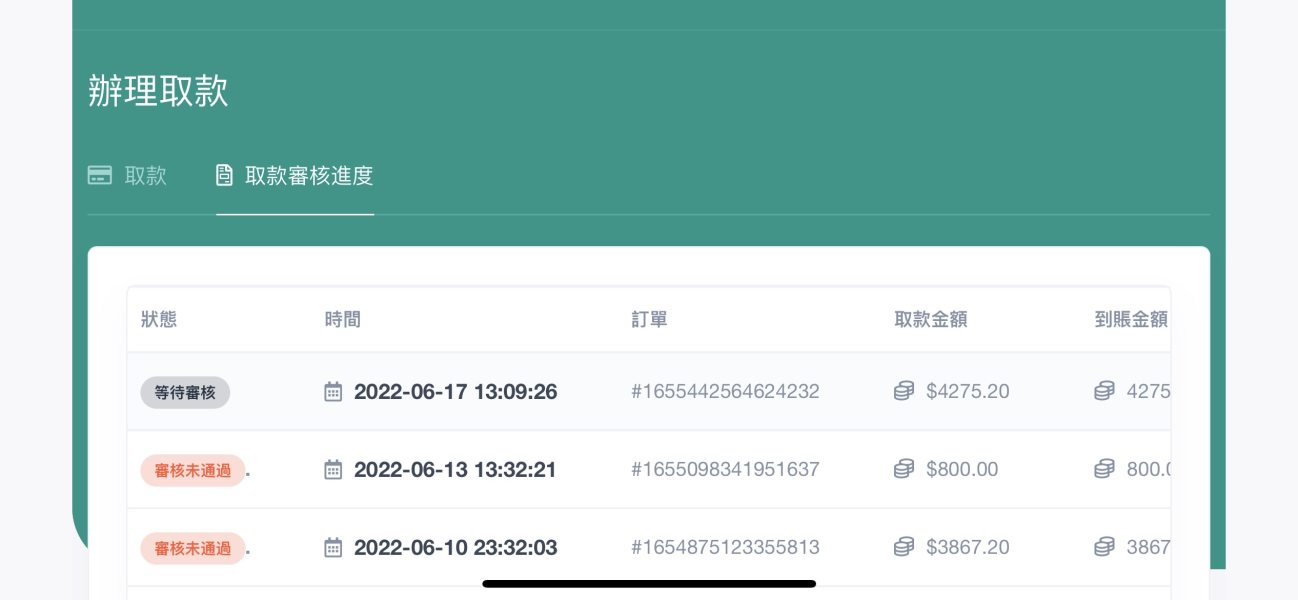The height and width of the screenshot is (600, 1298).
Task: Click calendar icon for 2022-06-13 entry
Action: coord(333,470)
